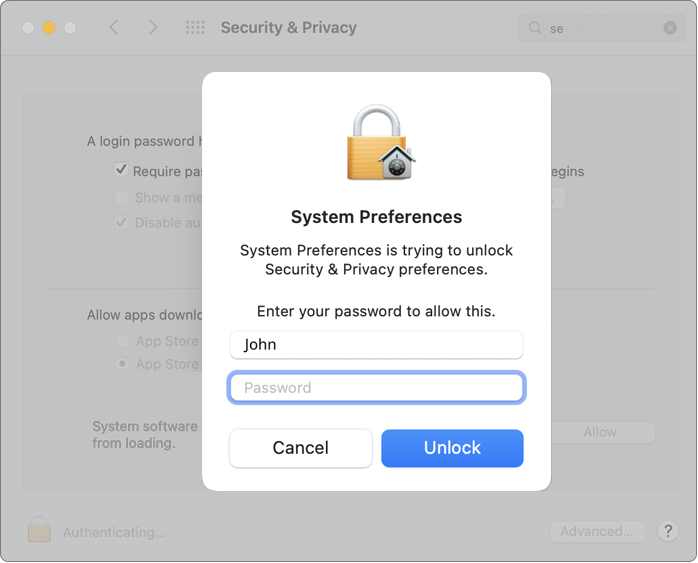The height and width of the screenshot is (563, 698).
Task: Select the first App Store radio option
Action: click(123, 341)
